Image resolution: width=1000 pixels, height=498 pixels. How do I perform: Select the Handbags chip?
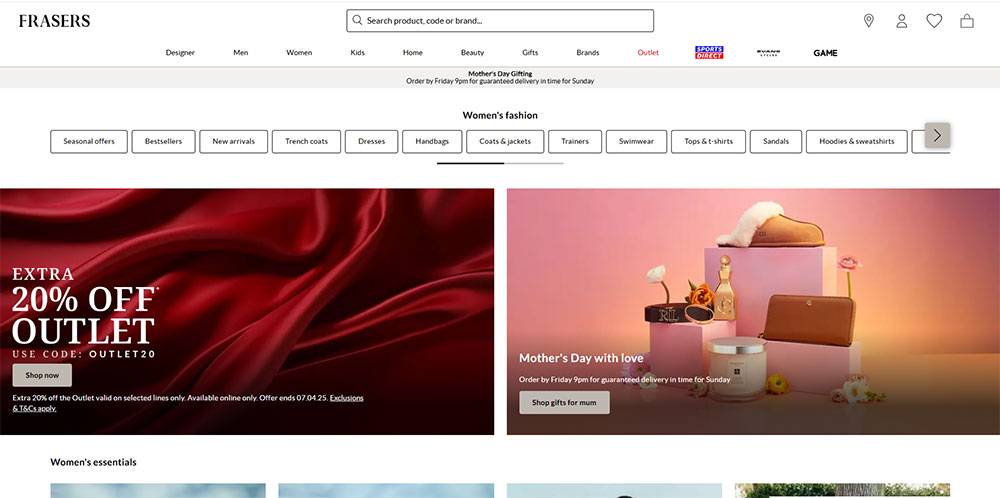(432, 142)
